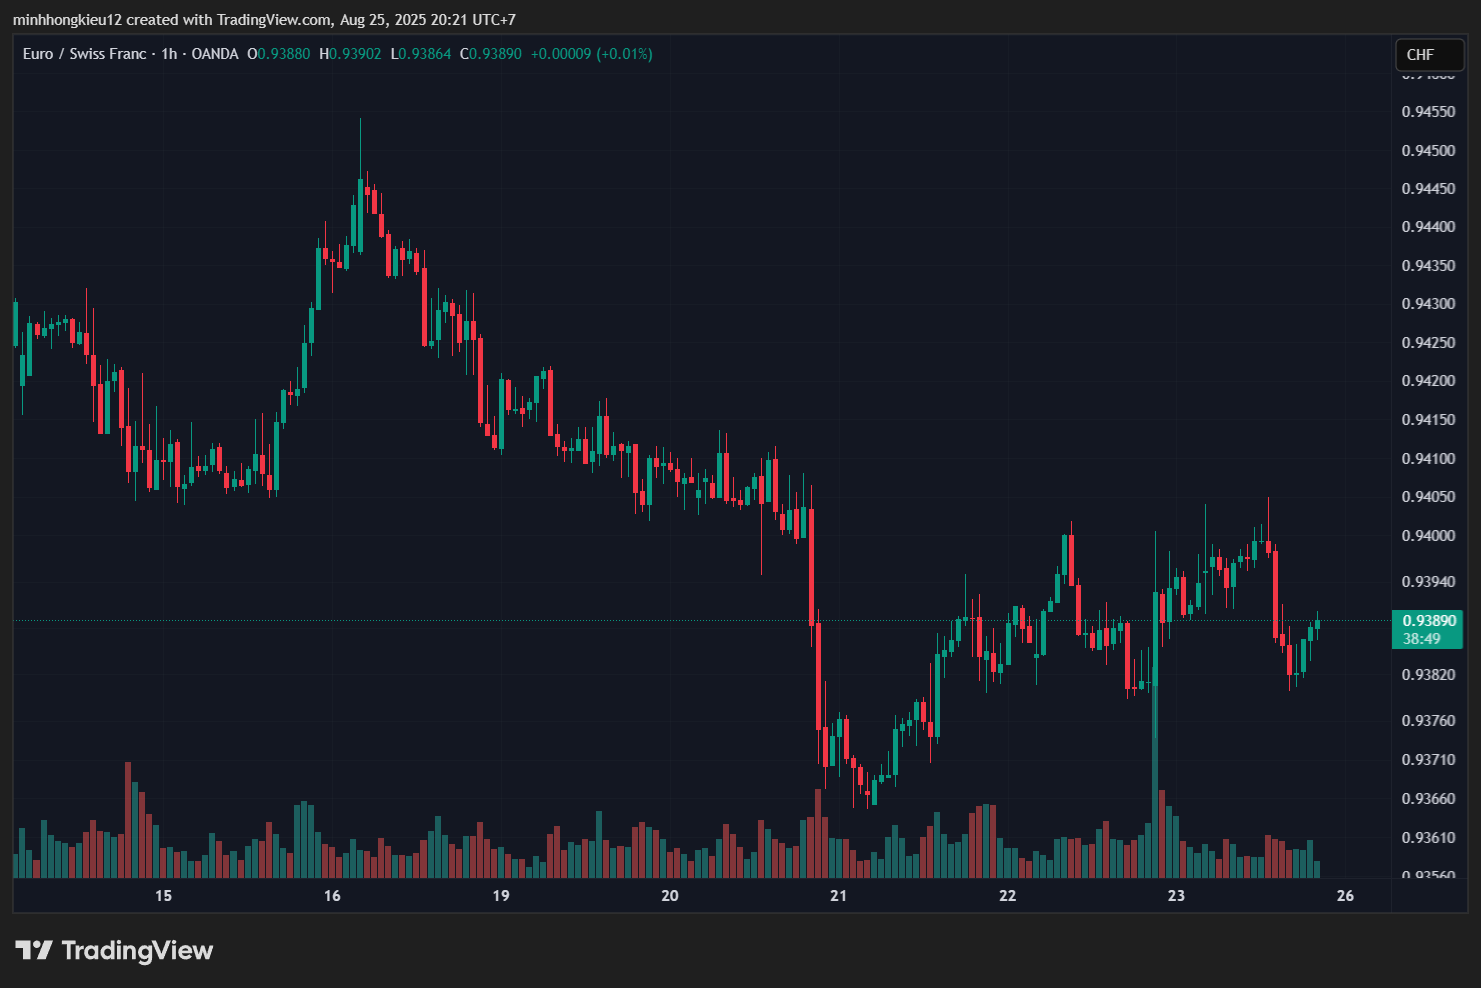Click the 0.94450 price axis label
This screenshot has width=1481, height=988.
1428,189
